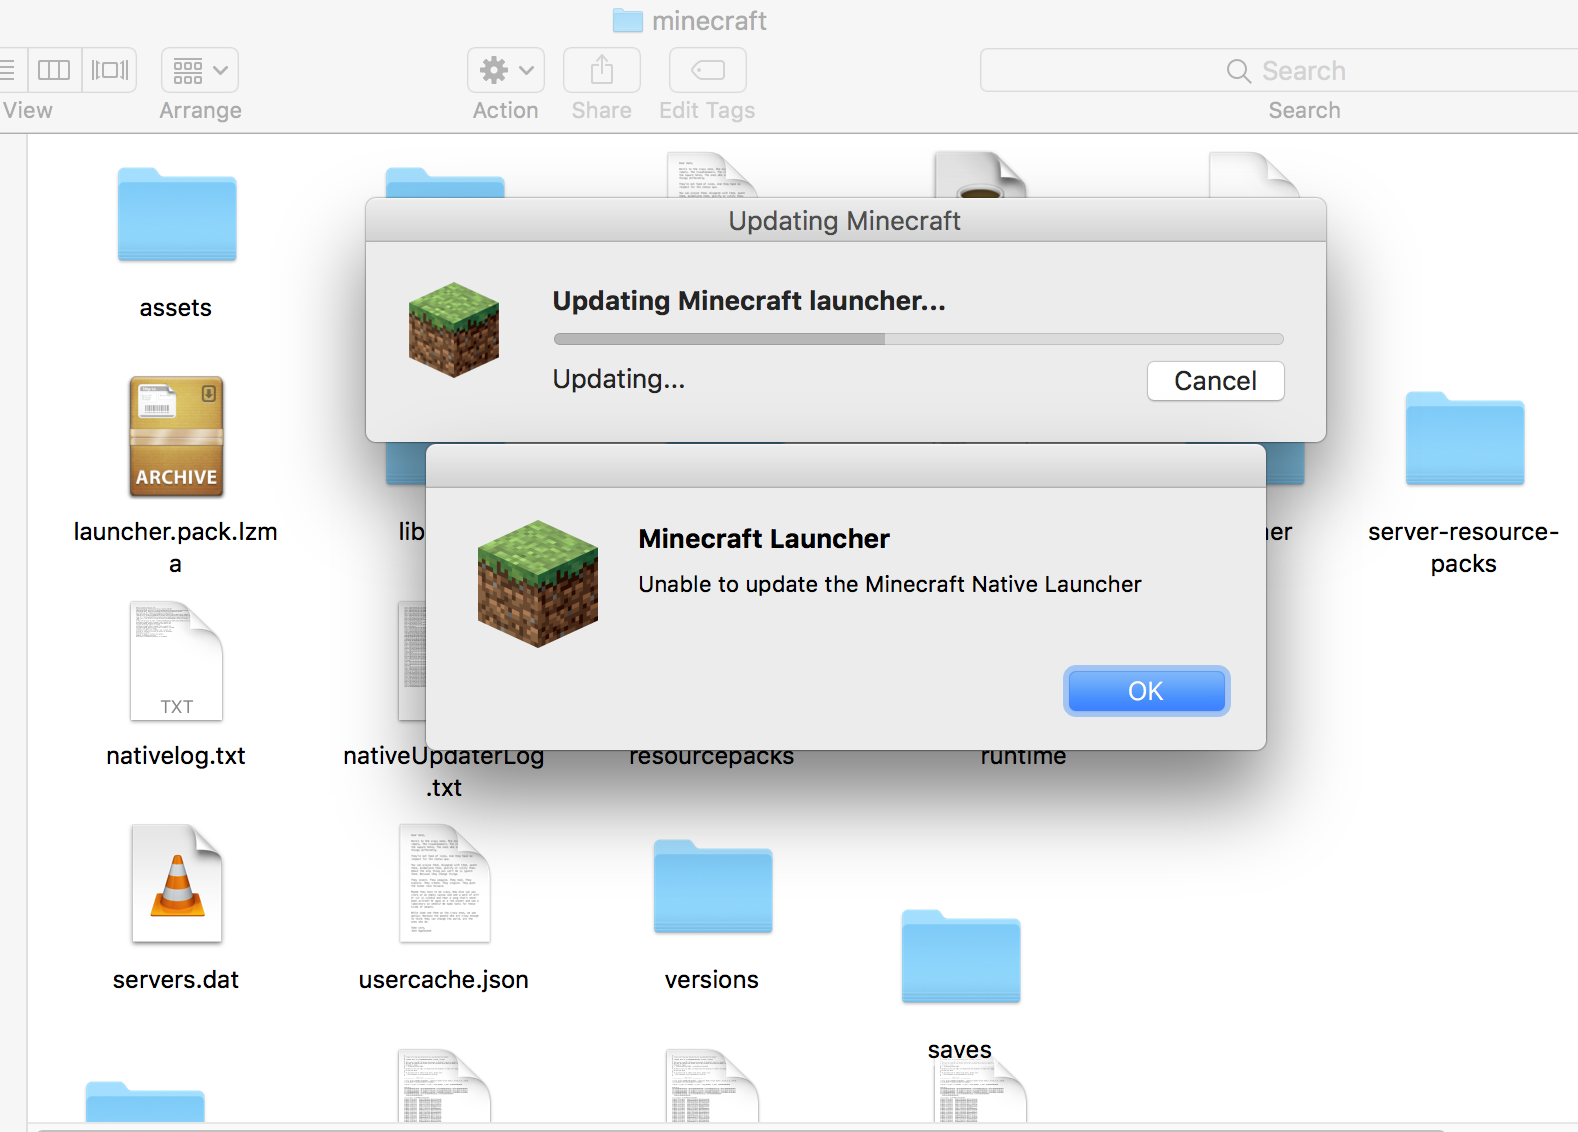Click the "runtime" folder name

1023,757
